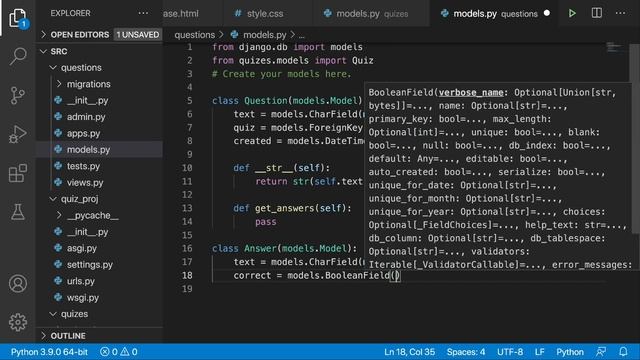The image size is (640, 360).
Task: Switch to models.py quizes tab
Action: [x=371, y=13]
